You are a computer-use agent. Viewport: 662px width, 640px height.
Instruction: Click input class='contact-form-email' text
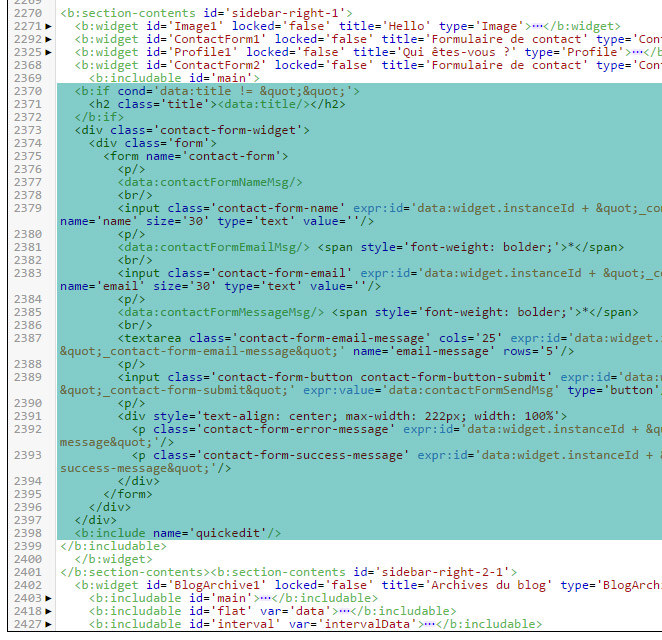tap(235, 274)
